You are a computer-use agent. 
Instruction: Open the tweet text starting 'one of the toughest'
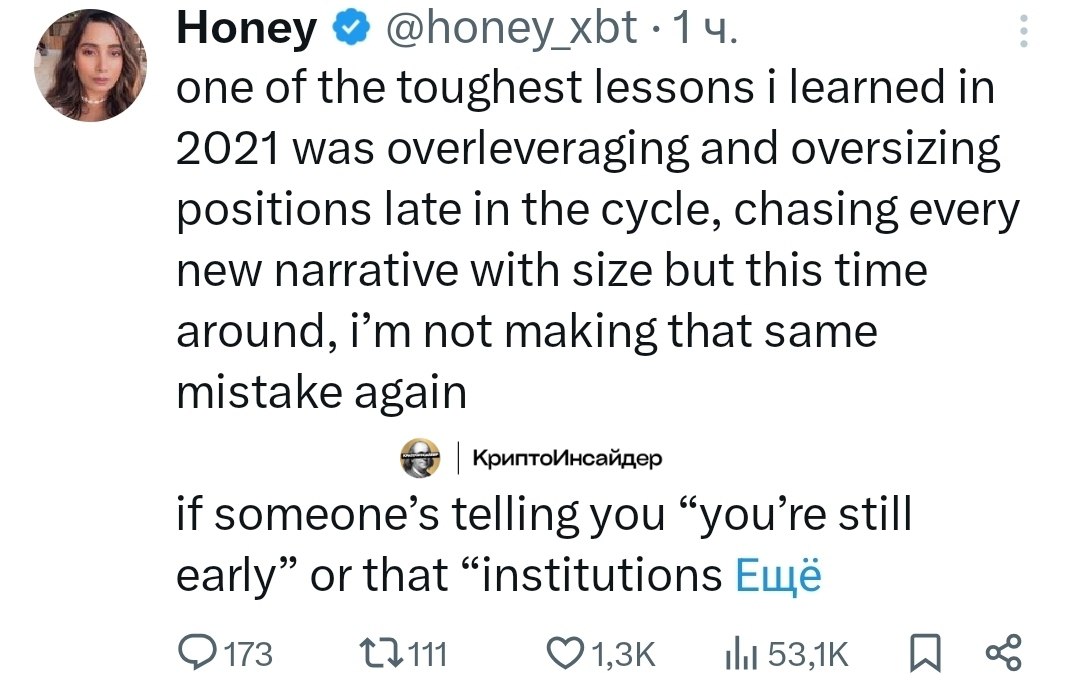pyautogui.click(x=597, y=240)
